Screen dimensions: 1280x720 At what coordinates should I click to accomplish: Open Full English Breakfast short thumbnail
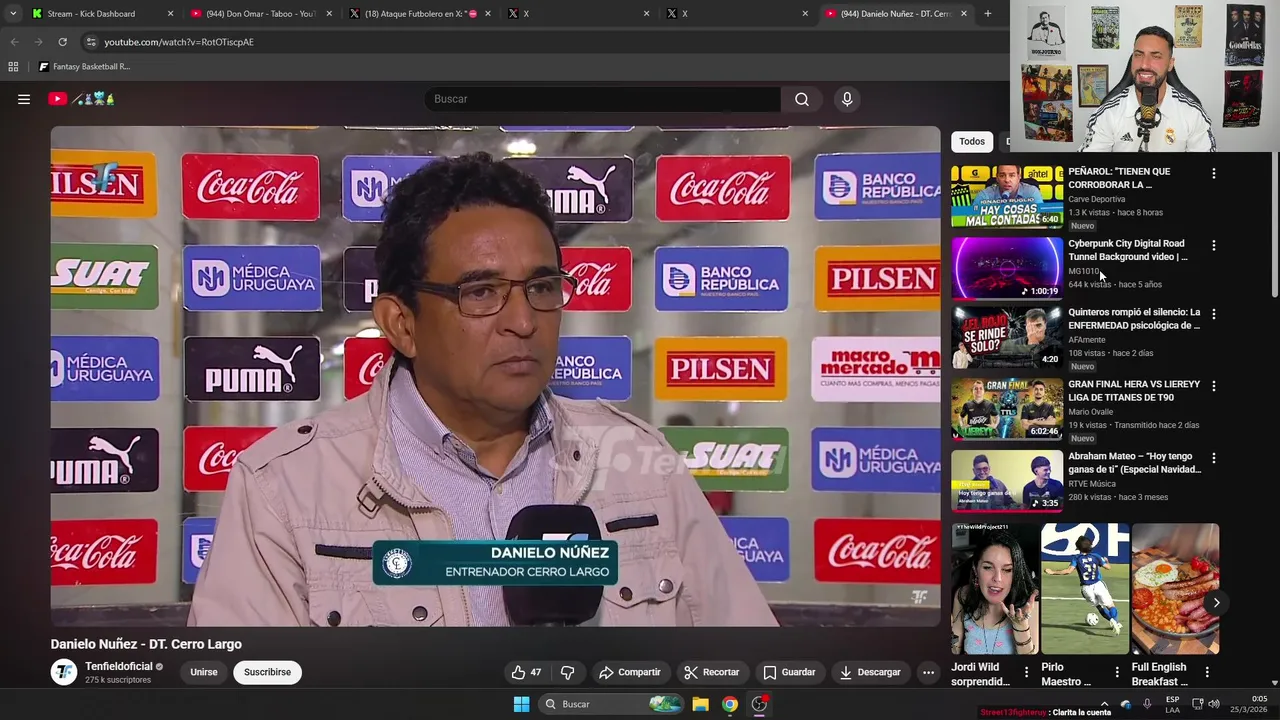click(1175, 589)
